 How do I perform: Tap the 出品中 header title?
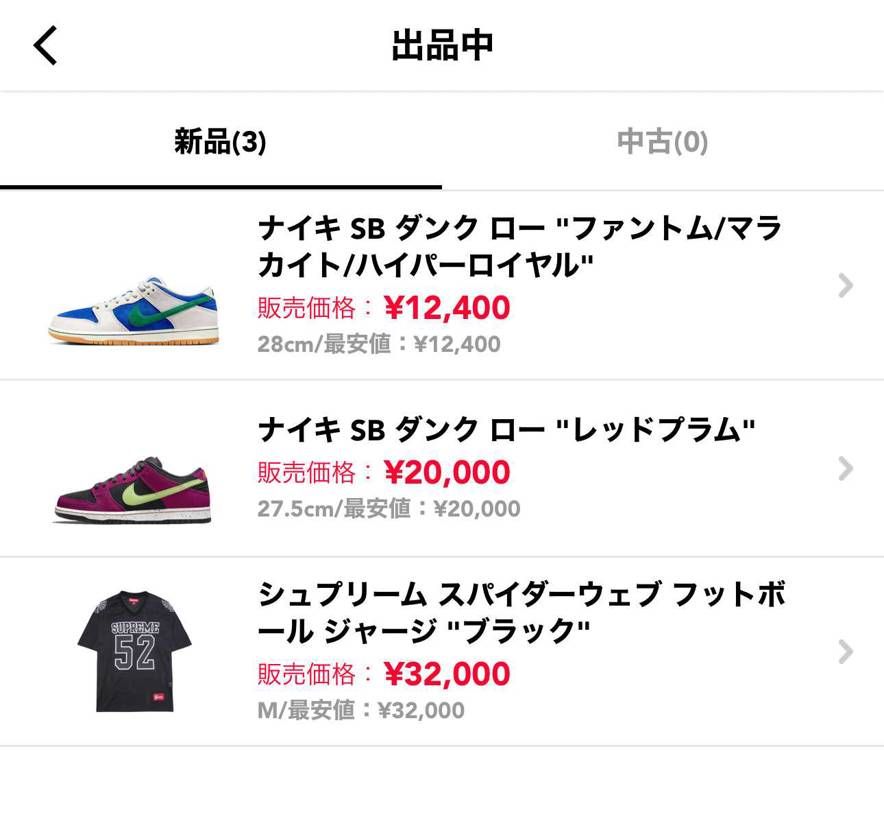point(442,45)
